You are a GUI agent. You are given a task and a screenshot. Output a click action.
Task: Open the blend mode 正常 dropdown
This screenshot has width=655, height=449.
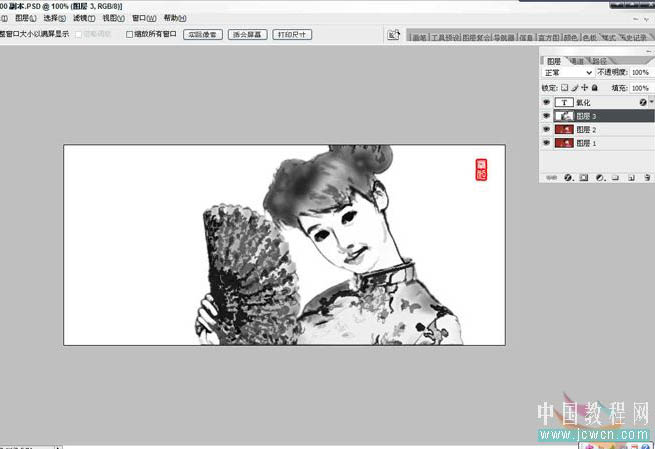coord(567,73)
